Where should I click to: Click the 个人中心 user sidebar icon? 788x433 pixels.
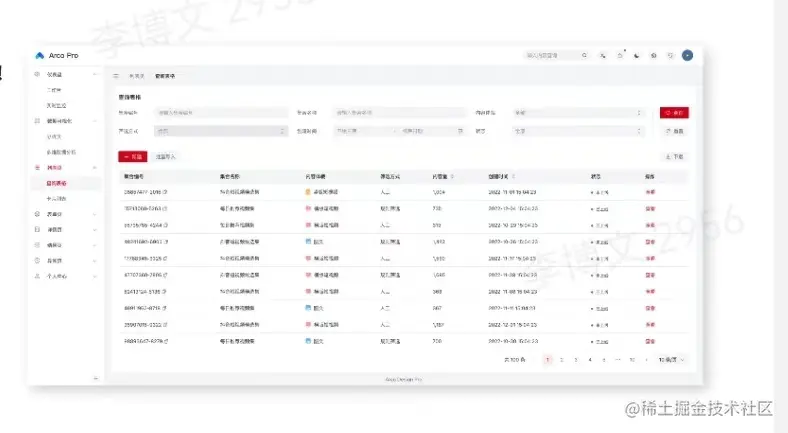point(37,276)
